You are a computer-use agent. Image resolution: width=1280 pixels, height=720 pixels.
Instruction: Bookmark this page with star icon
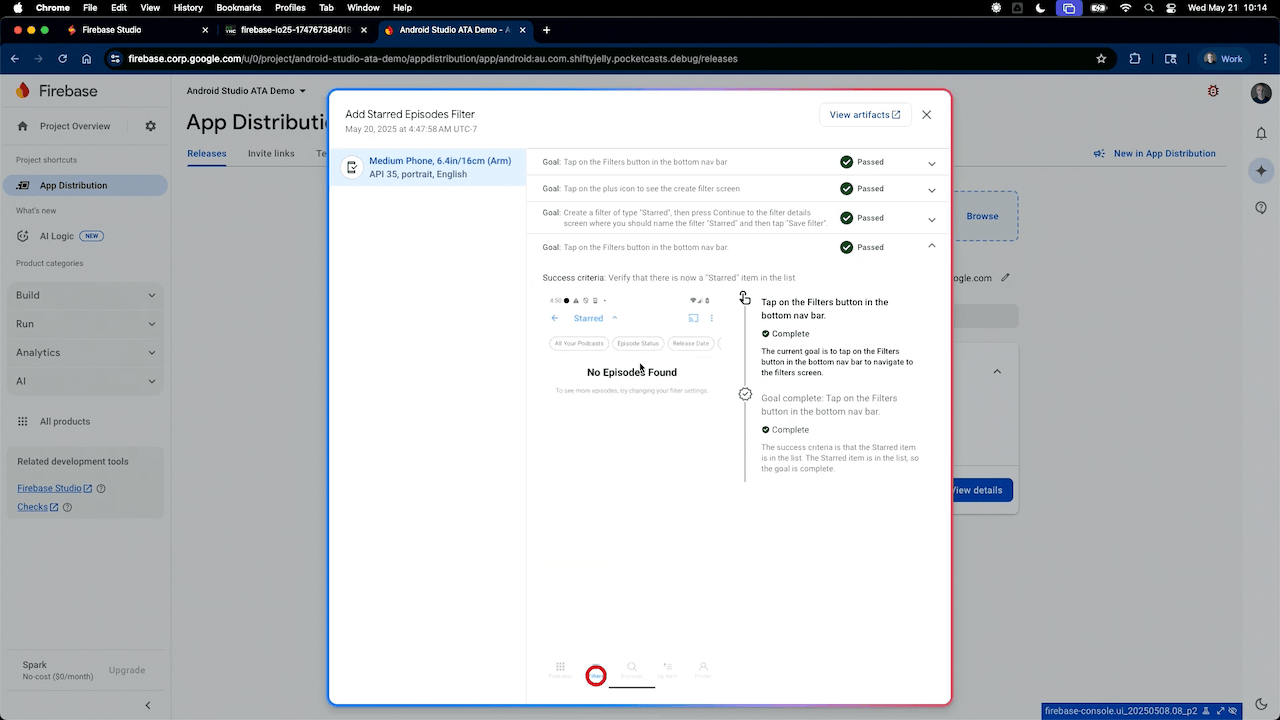pyautogui.click(x=1101, y=59)
